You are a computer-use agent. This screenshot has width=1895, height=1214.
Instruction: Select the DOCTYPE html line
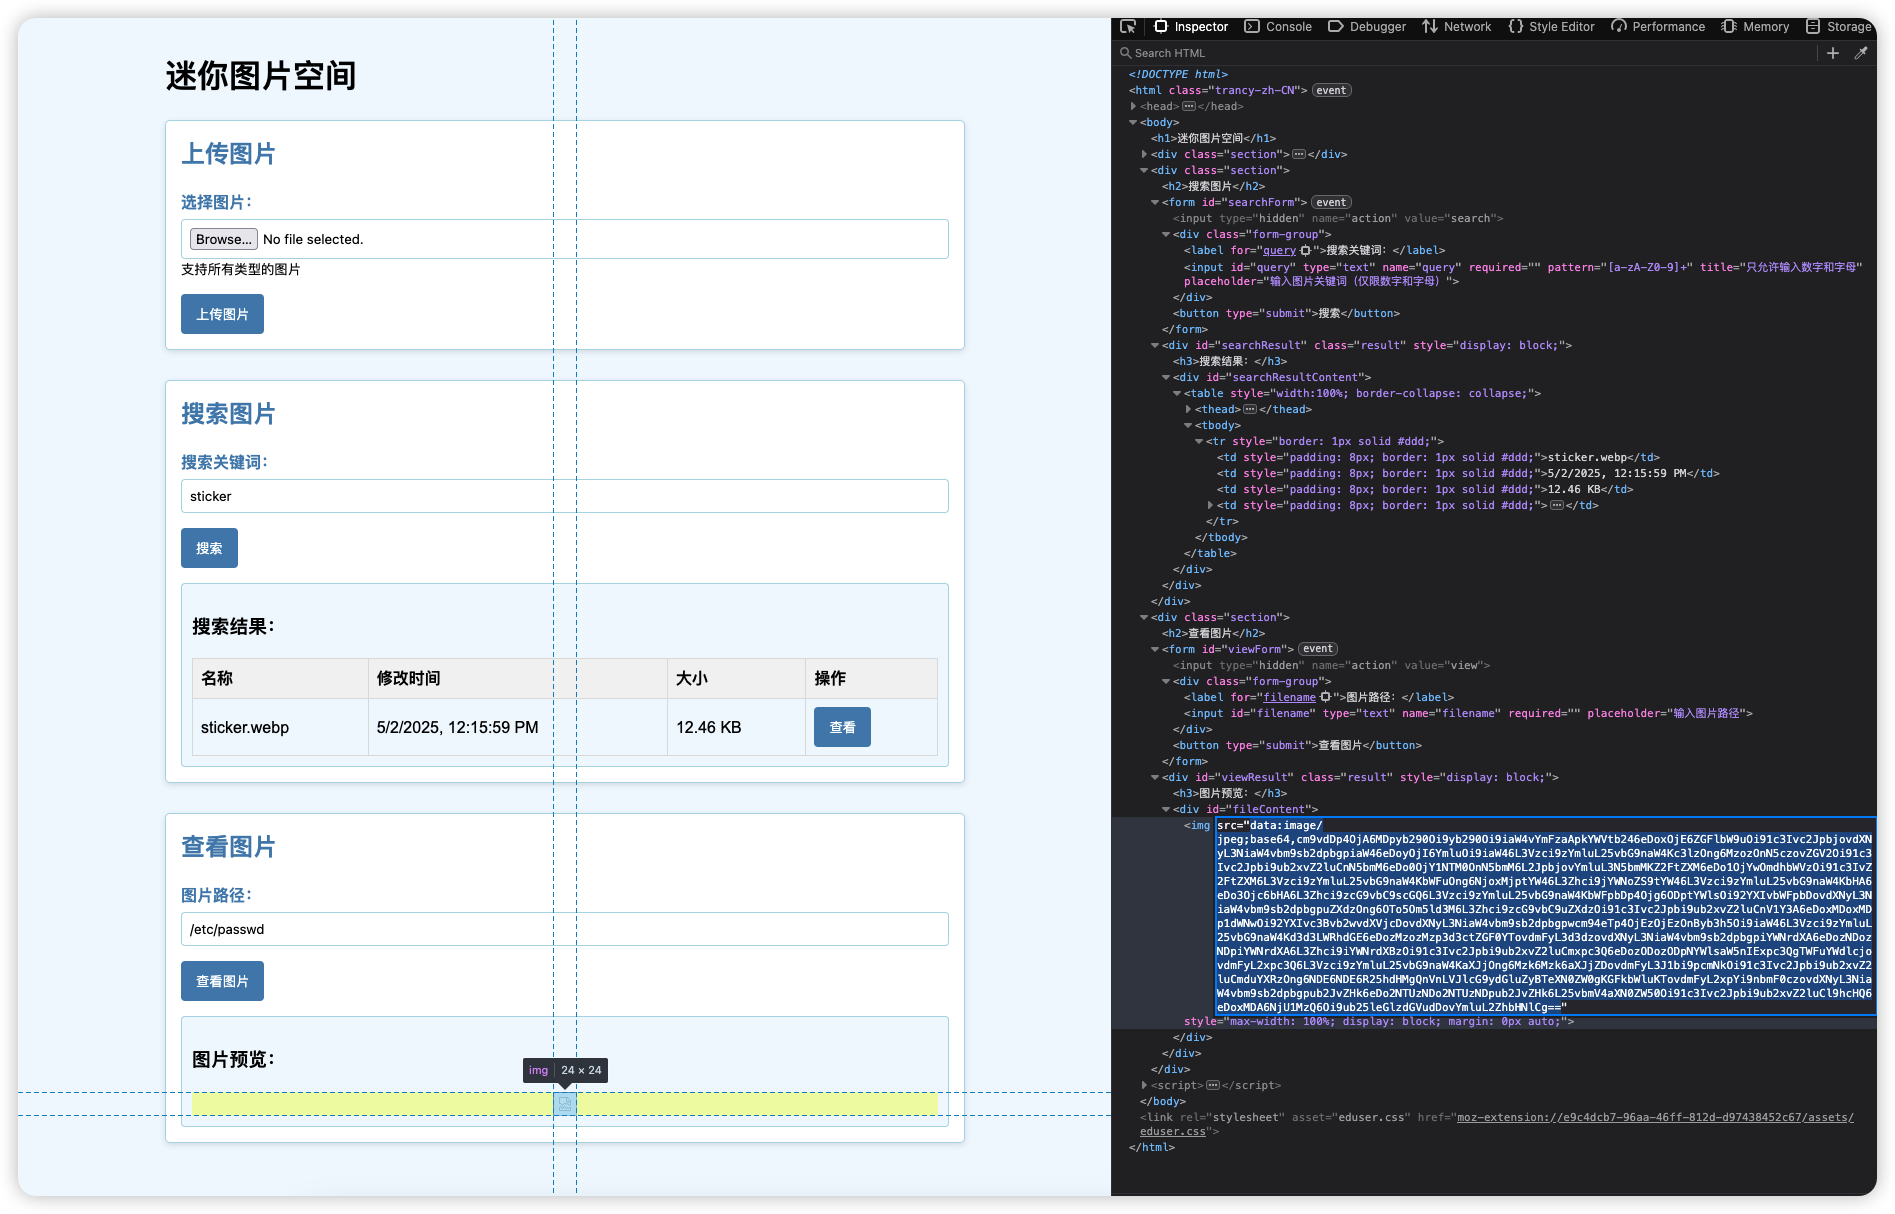(x=1178, y=74)
